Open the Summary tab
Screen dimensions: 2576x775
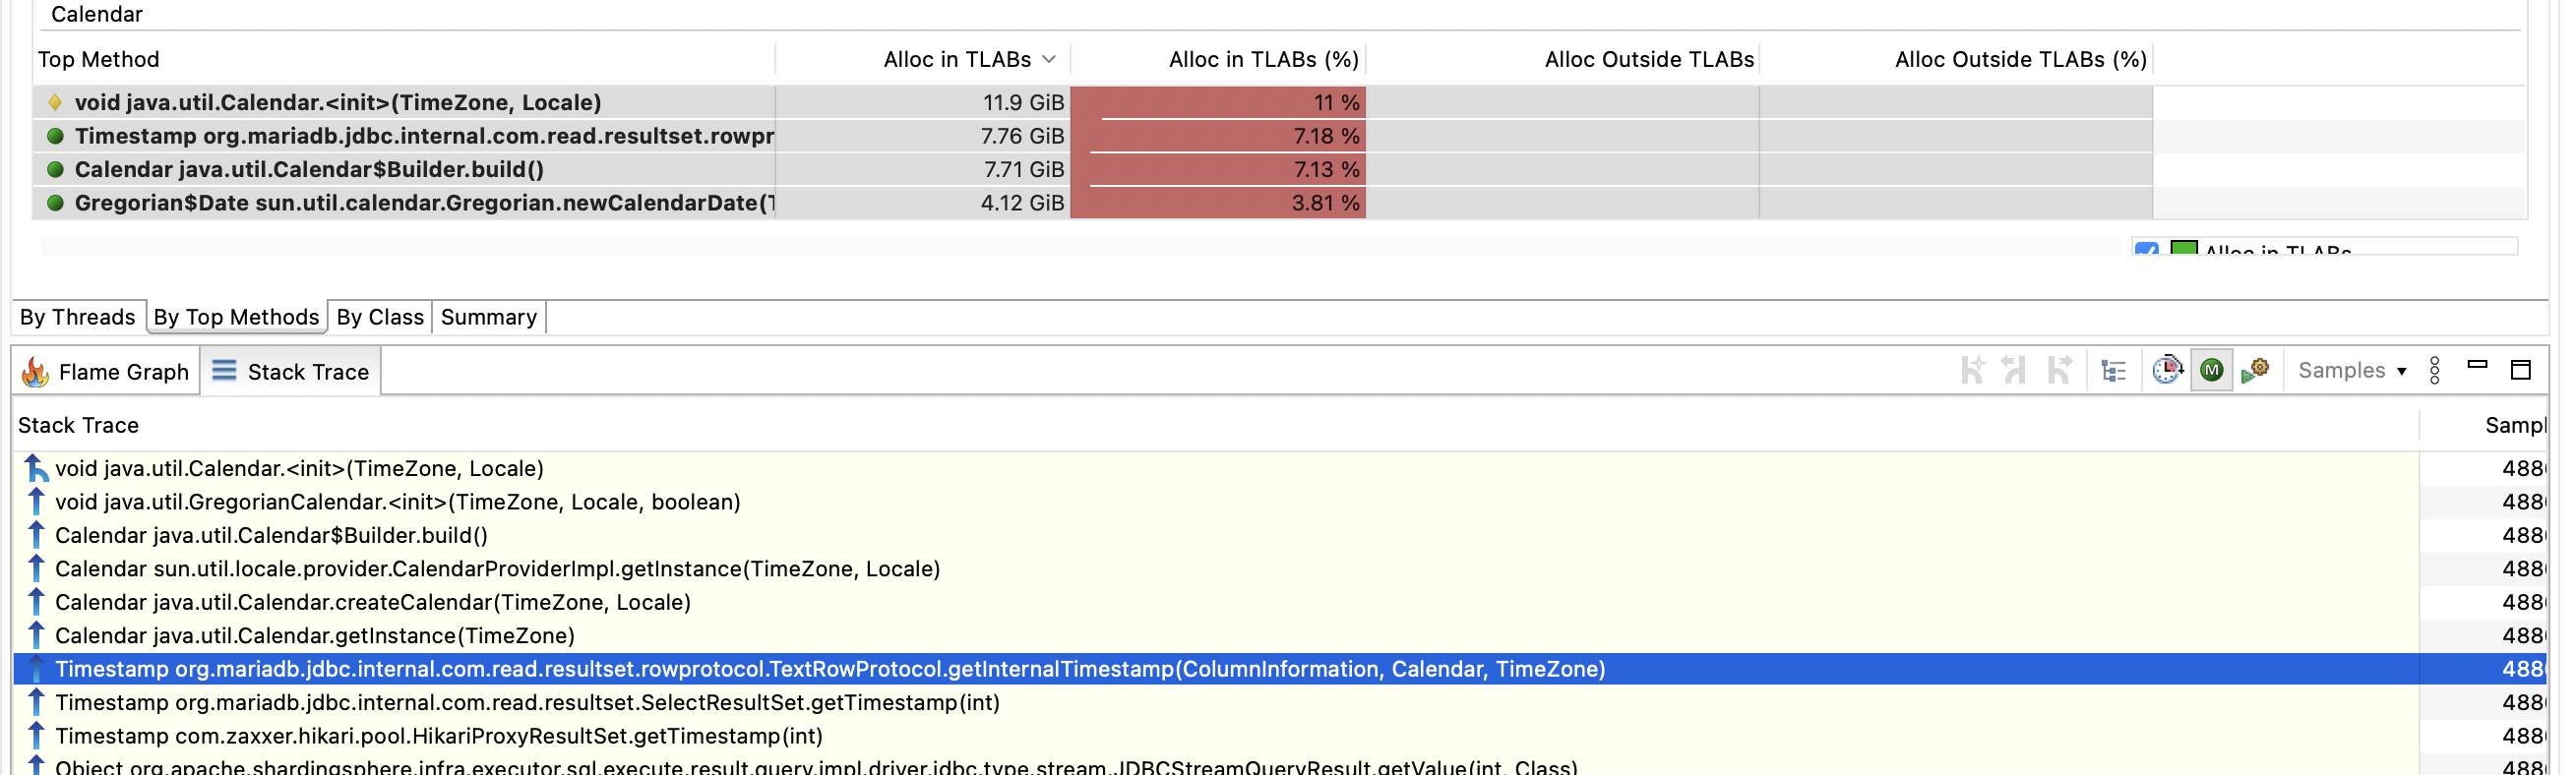point(488,317)
